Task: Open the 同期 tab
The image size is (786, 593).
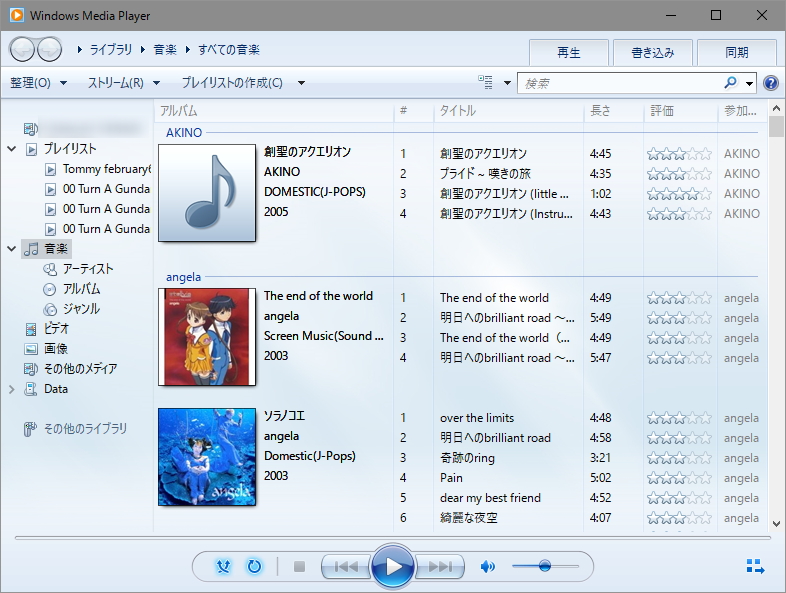Action: (x=737, y=53)
